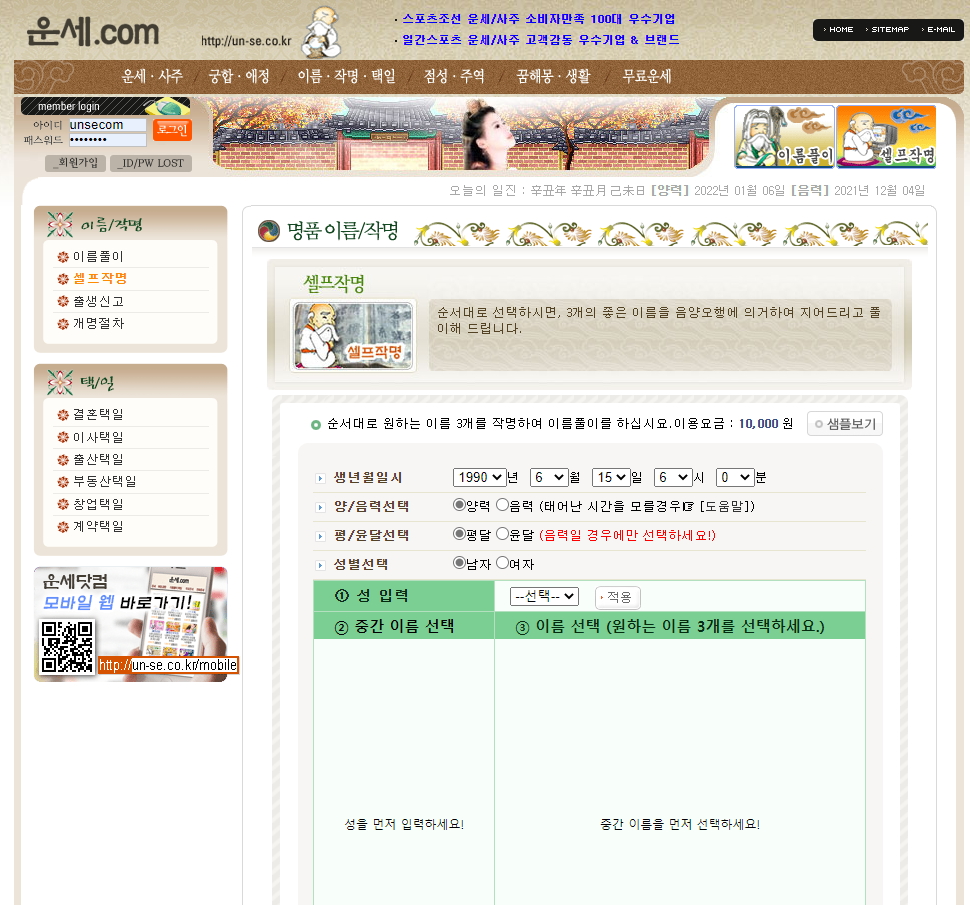This screenshot has height=905, width=970.
Task: Open the E-MAIL link icon
Action: click(x=938, y=30)
